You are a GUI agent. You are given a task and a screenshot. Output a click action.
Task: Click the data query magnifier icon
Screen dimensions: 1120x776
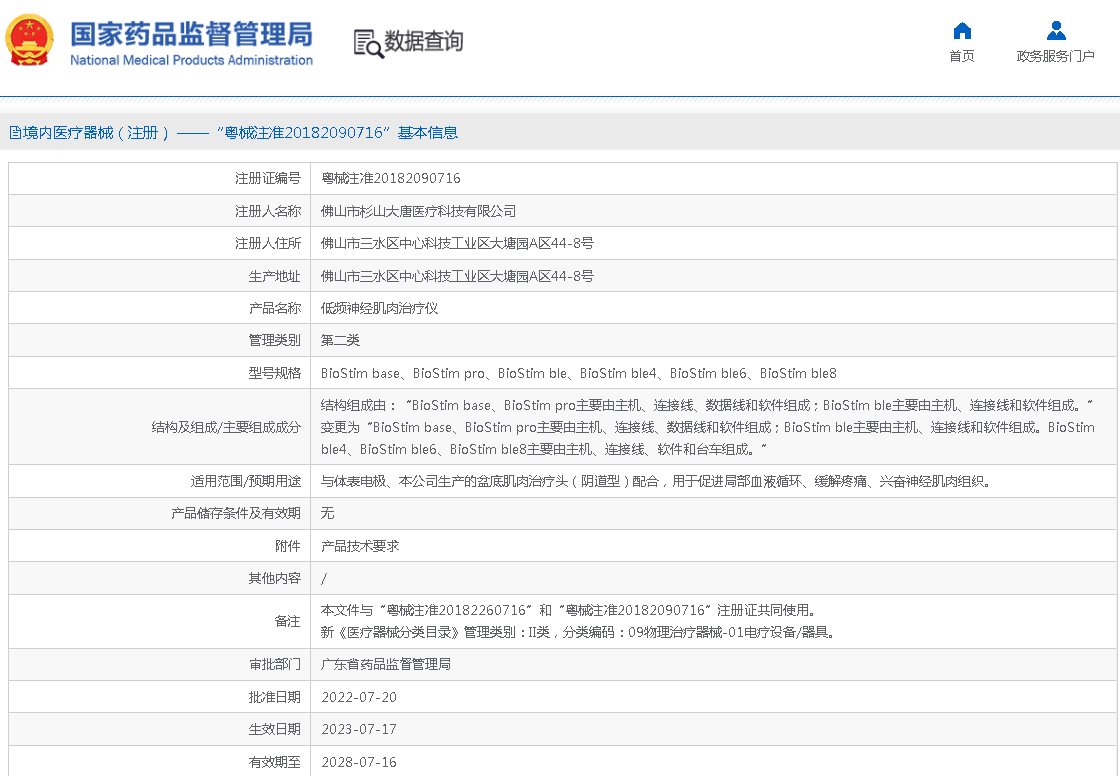(368, 43)
